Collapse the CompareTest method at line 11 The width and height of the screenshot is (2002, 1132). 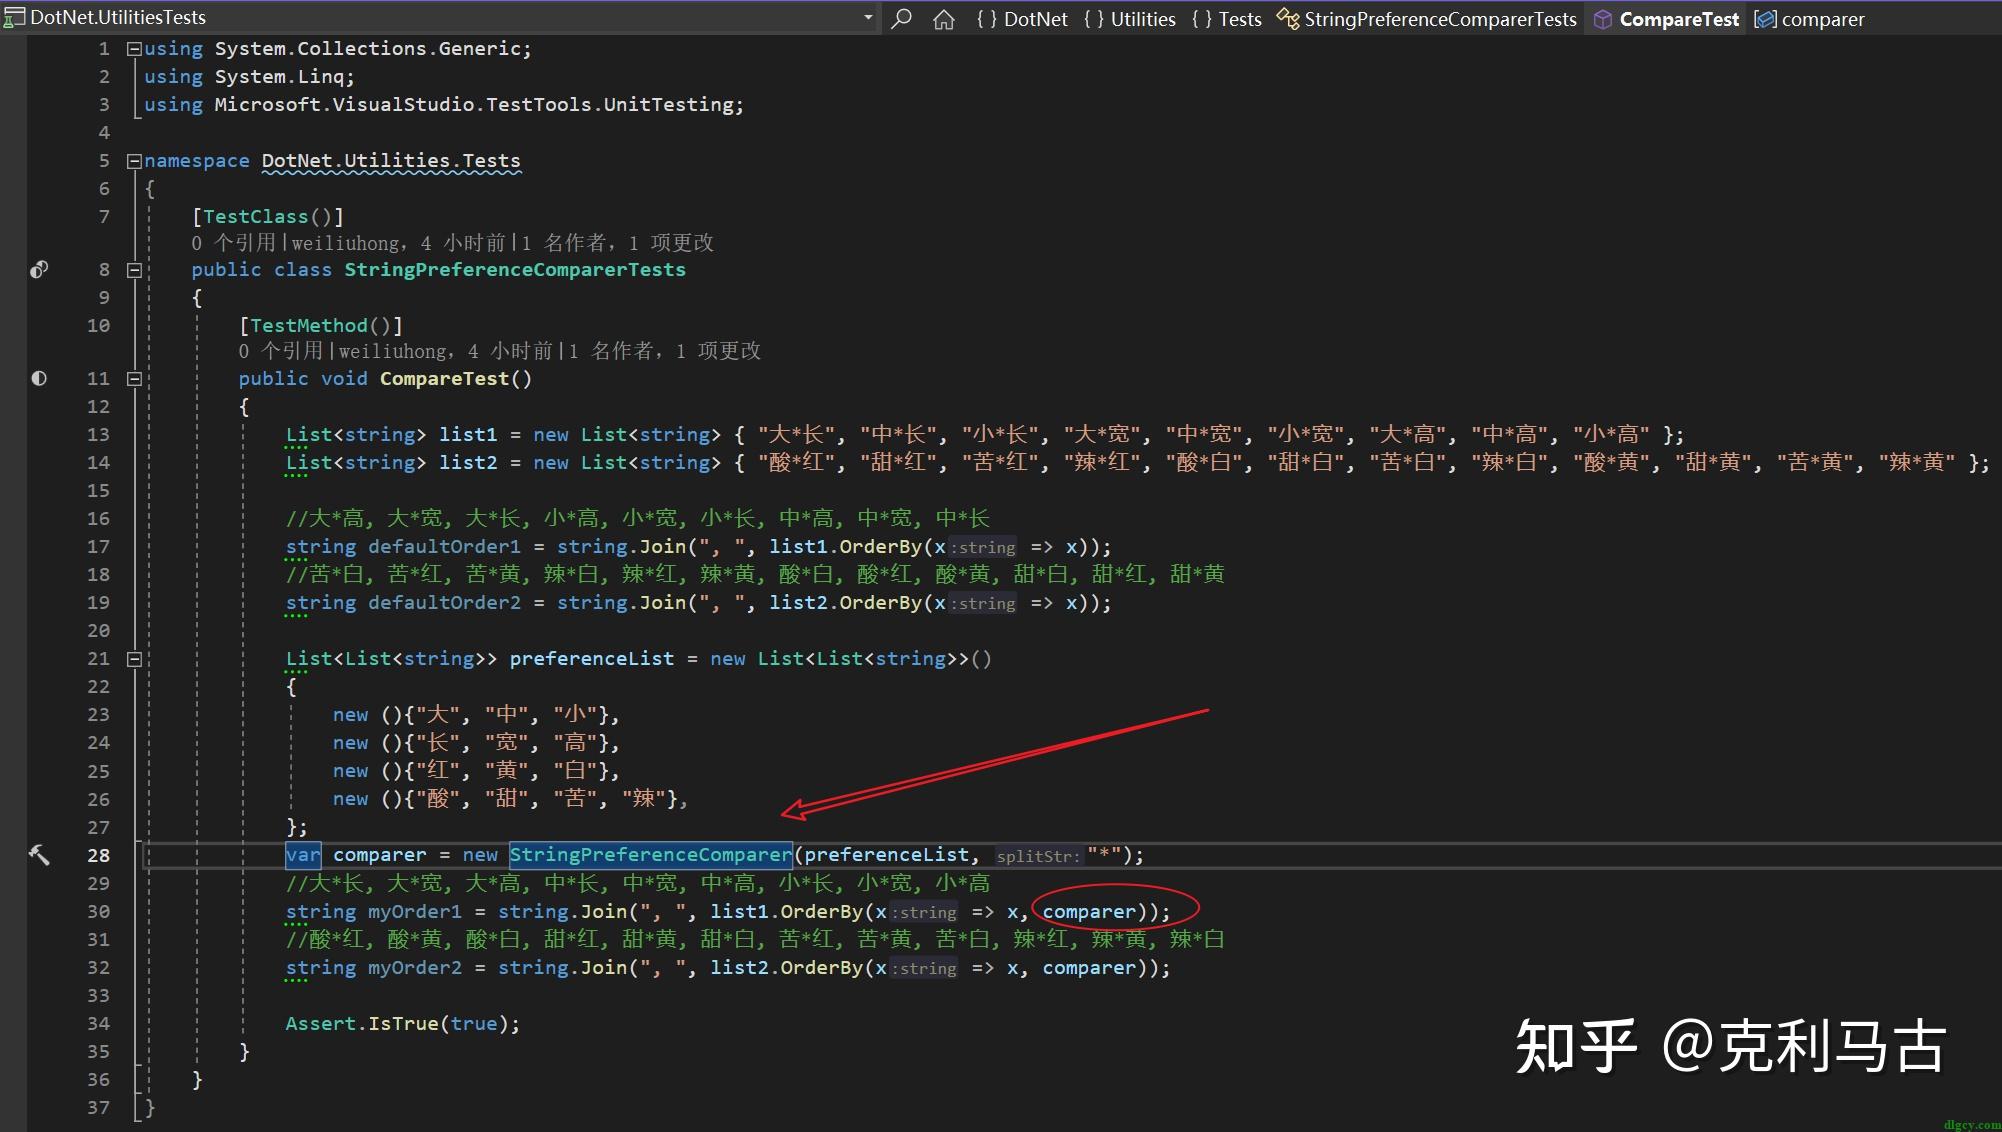(x=134, y=378)
